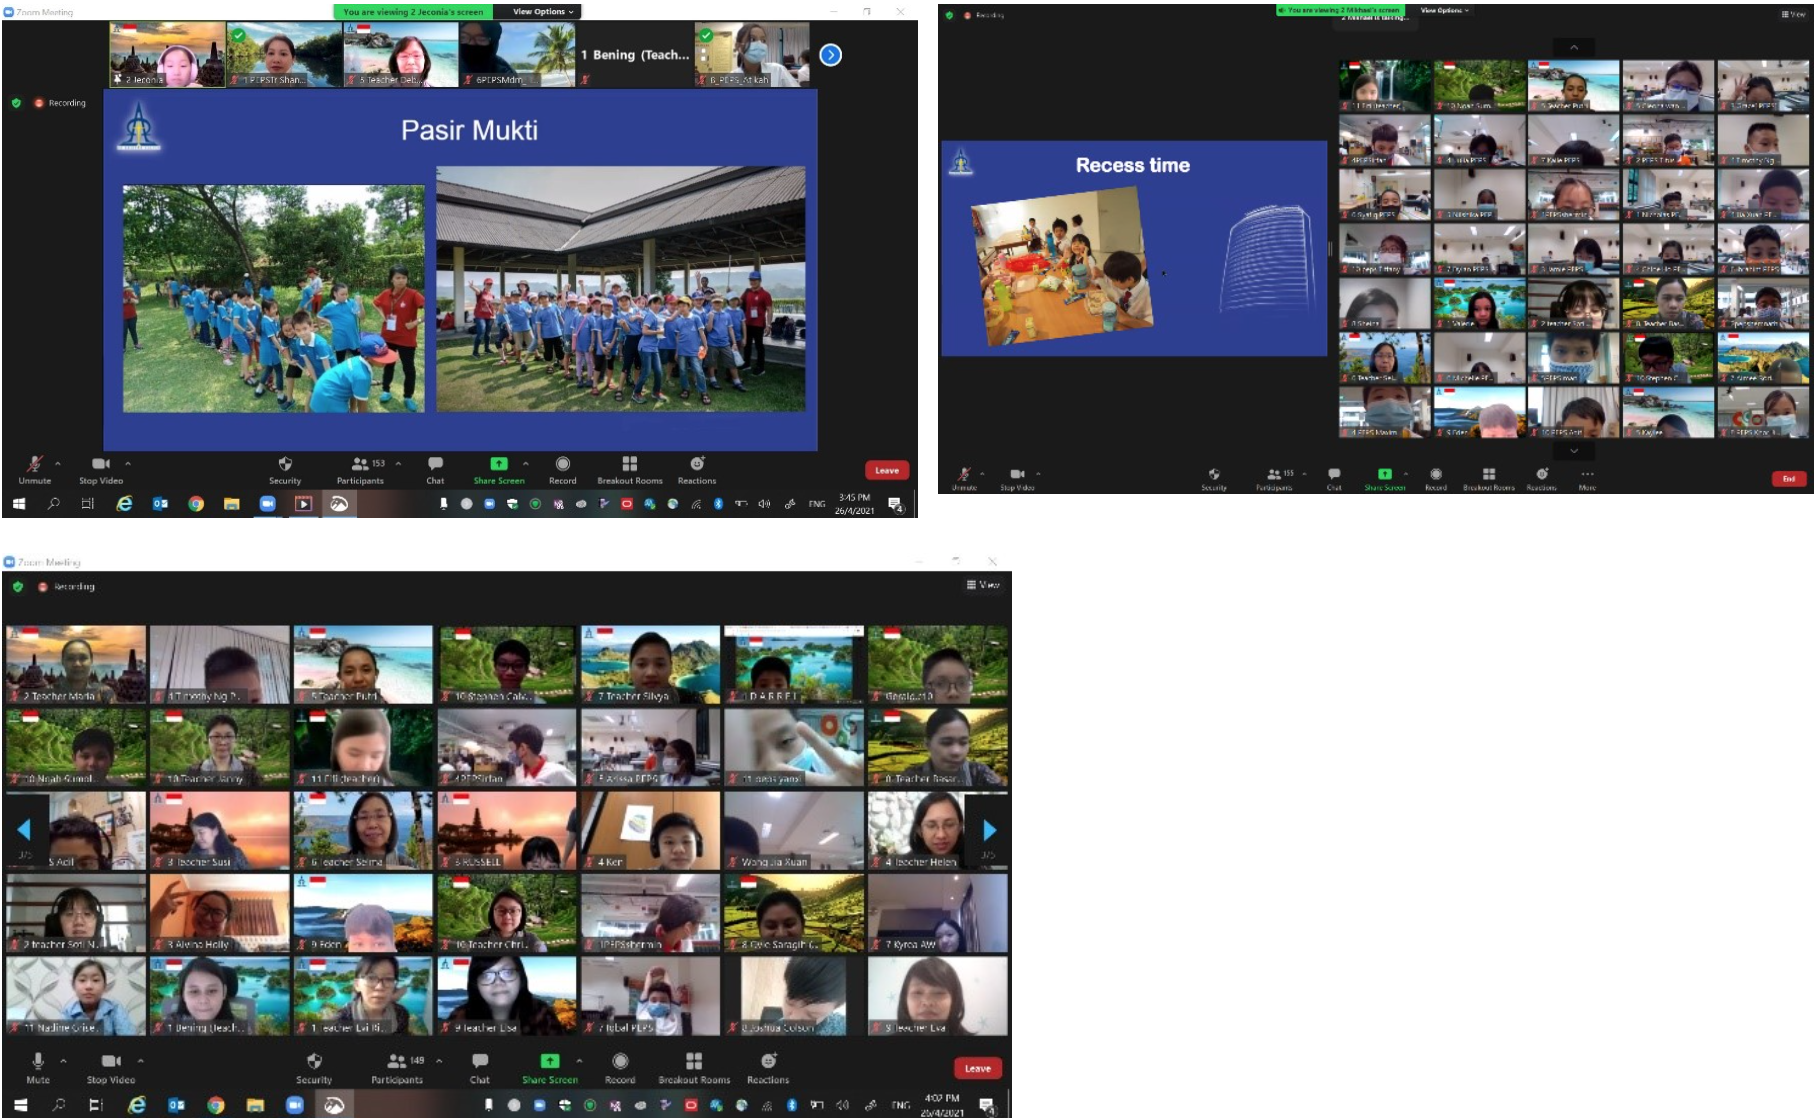
Task: Open the View menu in the Recess time window
Action: point(1793,14)
